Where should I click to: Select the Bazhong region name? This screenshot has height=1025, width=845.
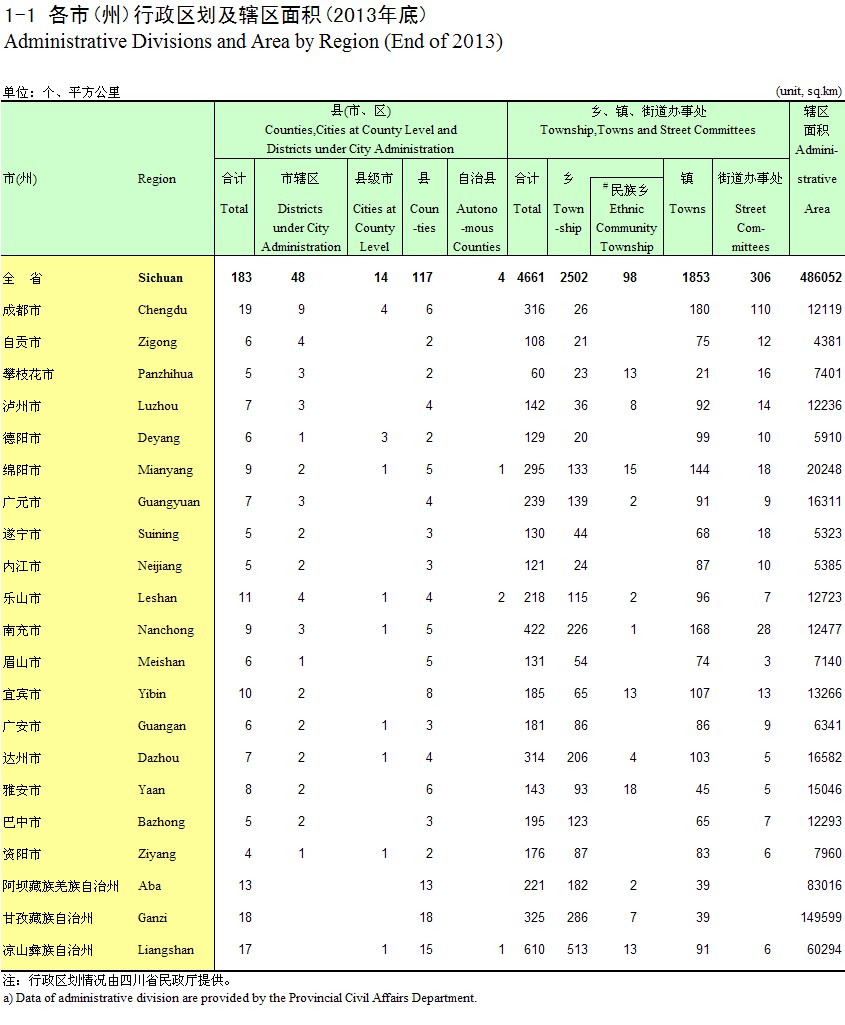point(161,822)
